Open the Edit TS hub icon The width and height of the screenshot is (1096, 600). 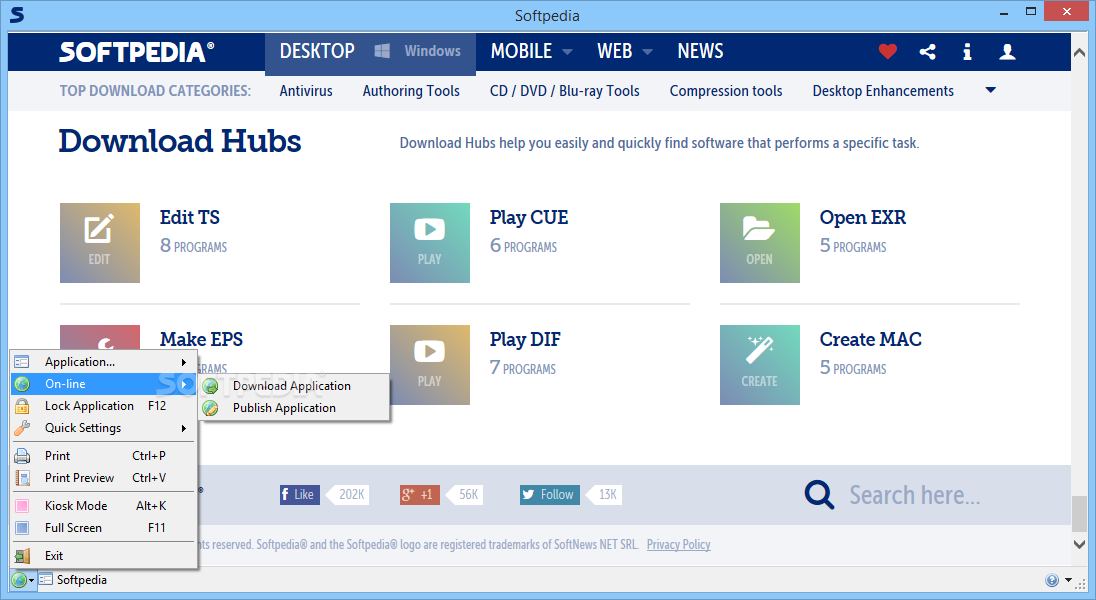[100, 243]
